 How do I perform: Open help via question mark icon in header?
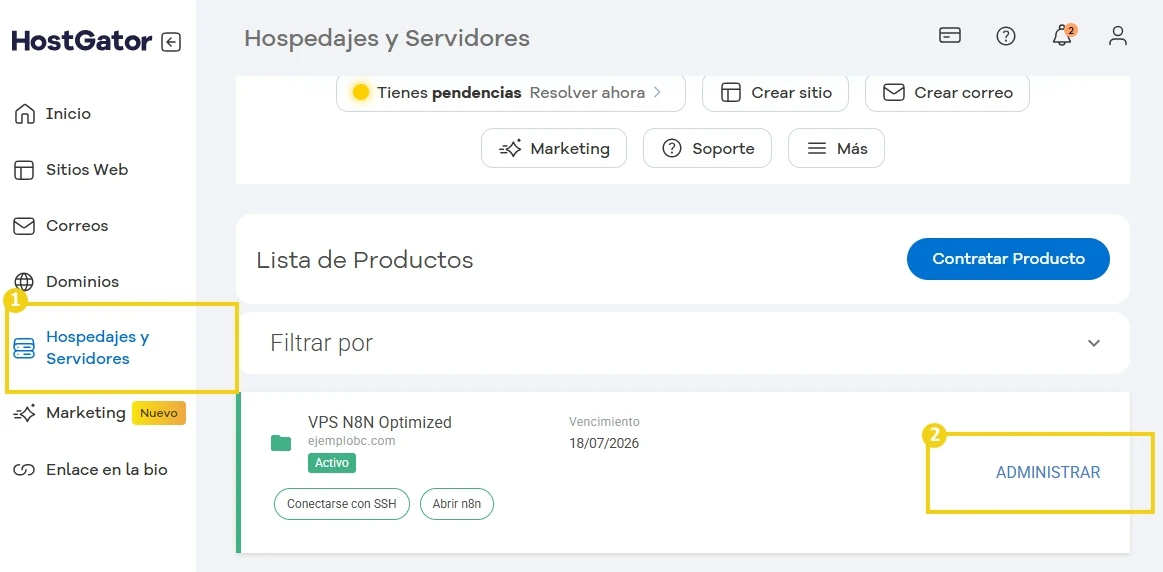[1006, 36]
